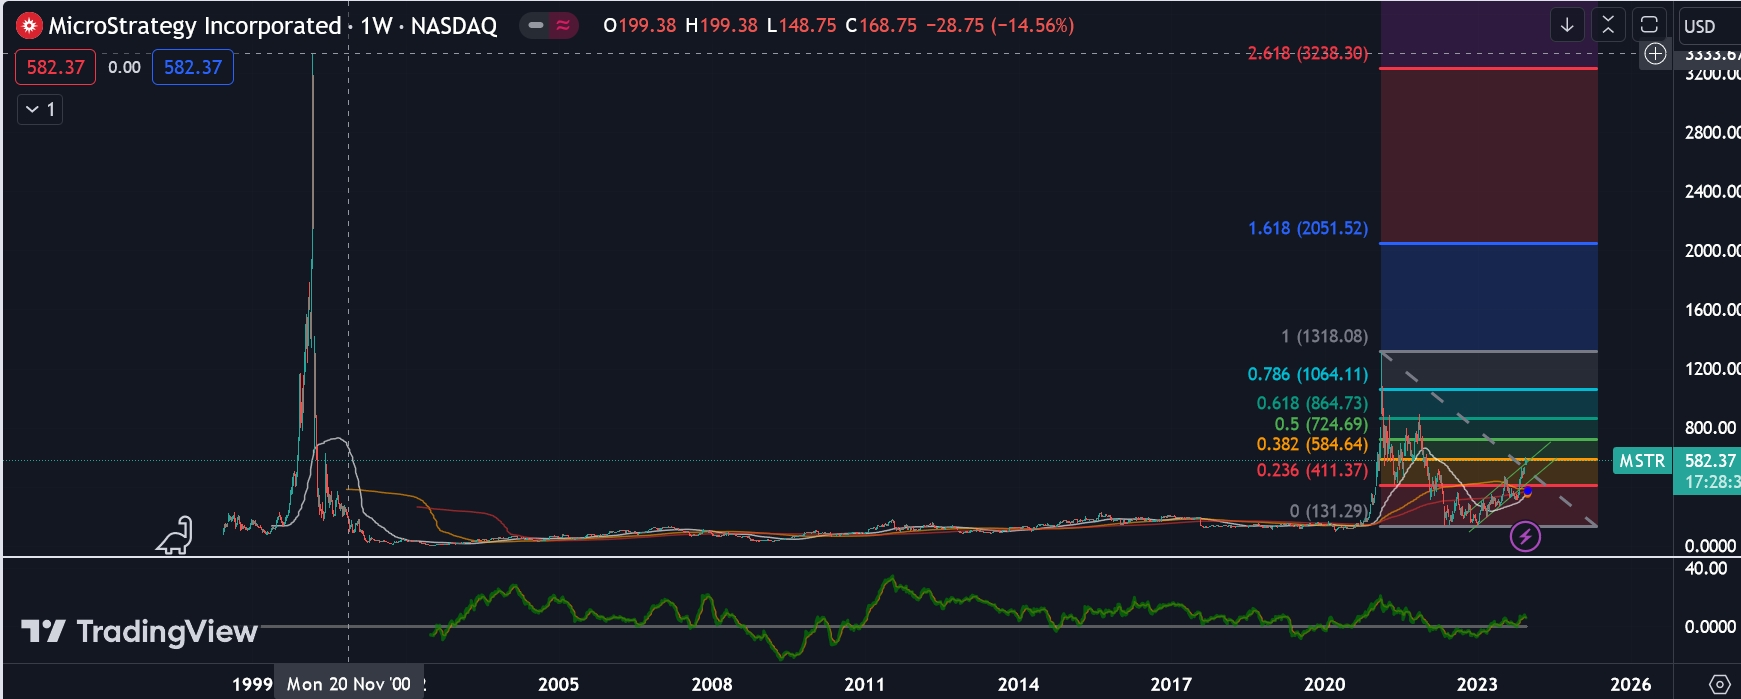The height and width of the screenshot is (699, 1741).
Task: Click the -28.75 (-14.56%) change value
Action: (x=1000, y=26)
